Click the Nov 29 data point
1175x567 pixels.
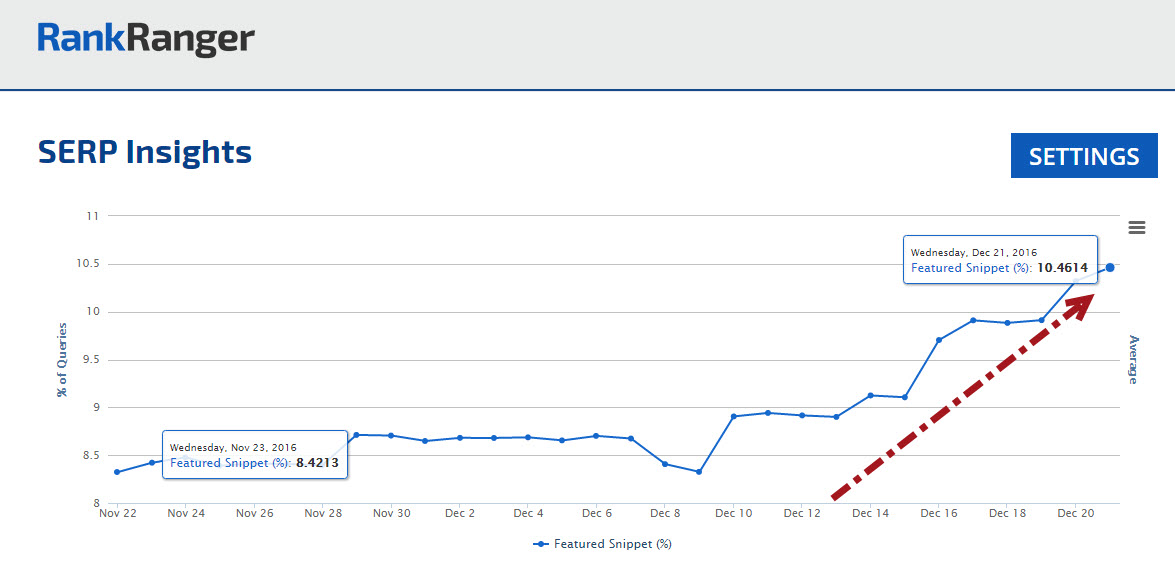tap(357, 435)
